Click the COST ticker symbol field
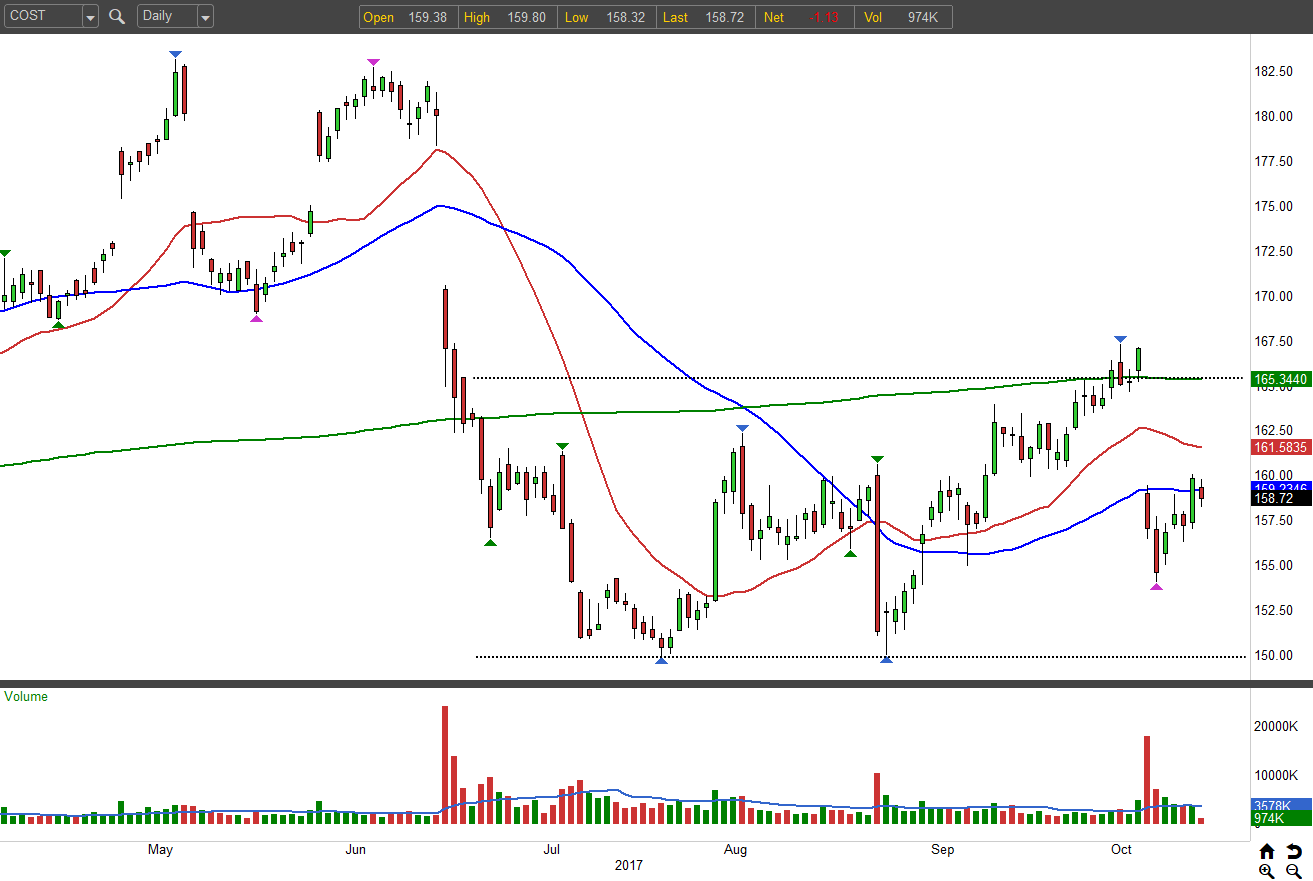The width and height of the screenshot is (1313, 881). point(42,17)
